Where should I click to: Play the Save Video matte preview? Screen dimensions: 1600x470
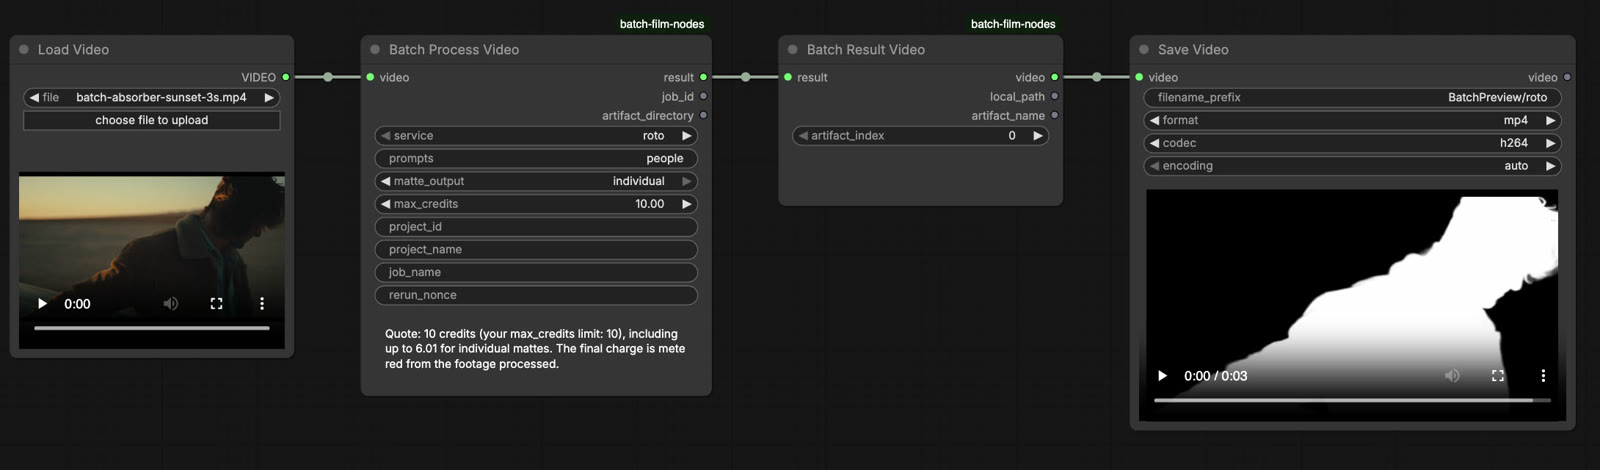pos(1162,376)
